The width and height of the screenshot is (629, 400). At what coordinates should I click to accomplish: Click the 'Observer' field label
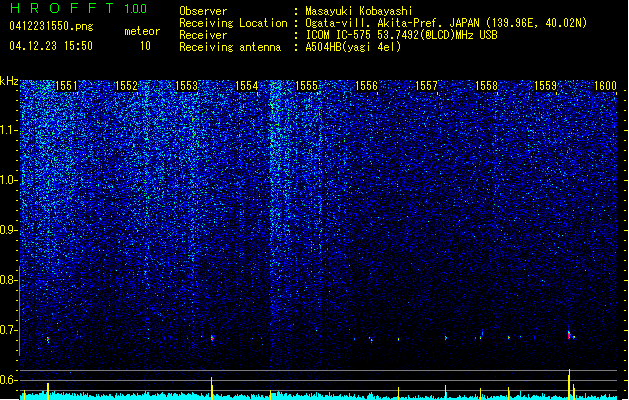pos(203,11)
